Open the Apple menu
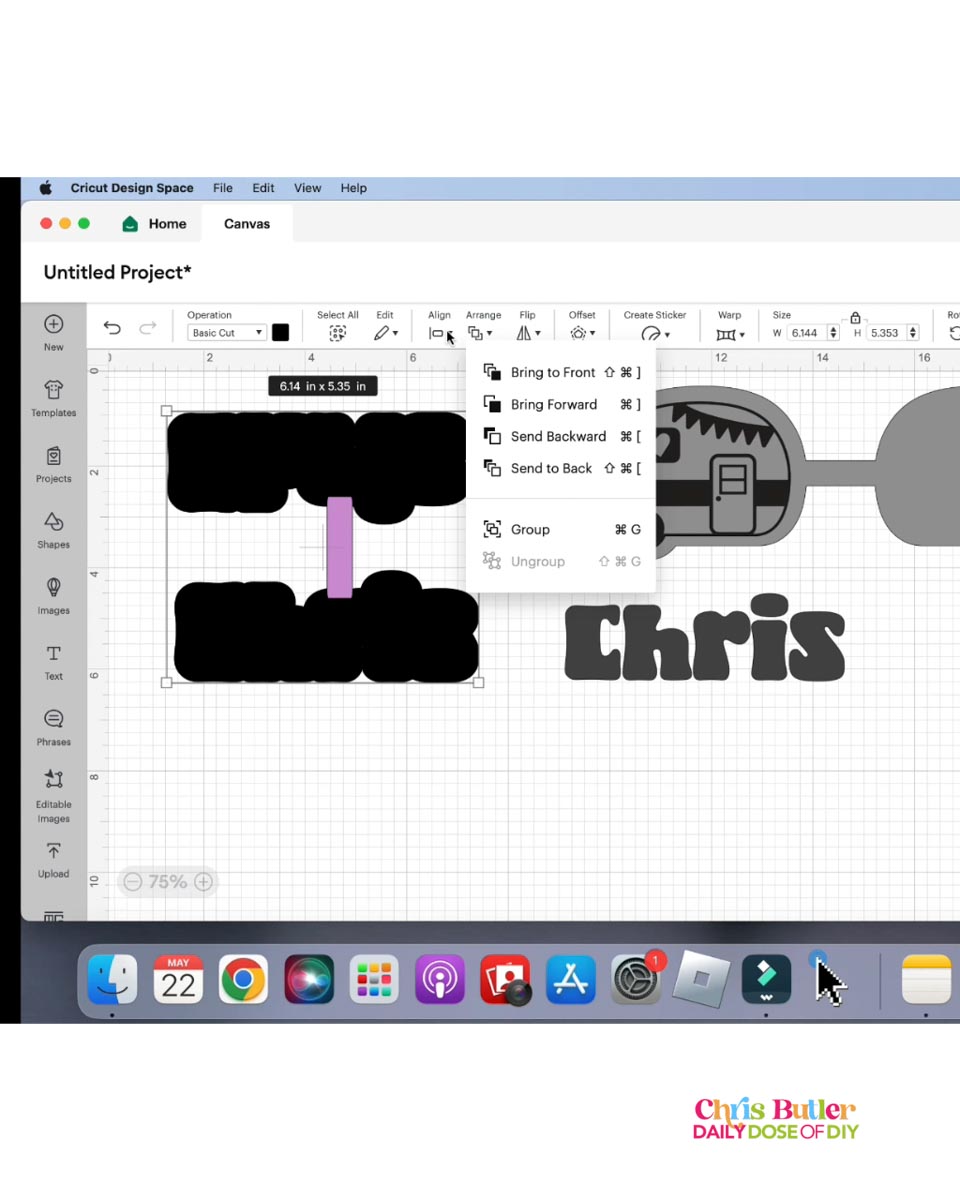Screen dimensions: 960x1200 click(45, 188)
